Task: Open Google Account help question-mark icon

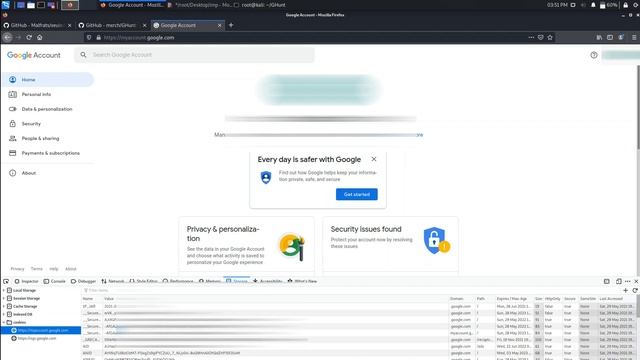Action: [x=594, y=55]
